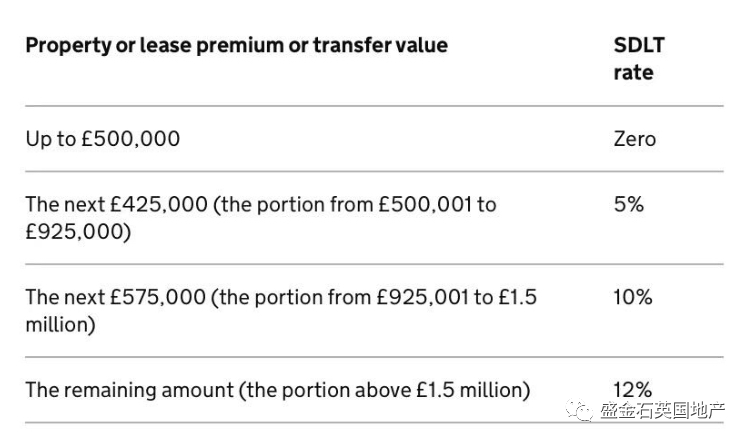
Task: Click the 5% rate cell
Action: [x=629, y=204]
